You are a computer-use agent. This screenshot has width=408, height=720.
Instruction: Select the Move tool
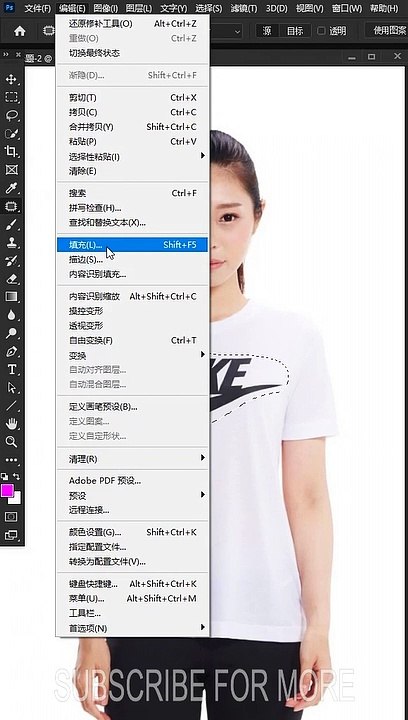pyautogui.click(x=11, y=79)
